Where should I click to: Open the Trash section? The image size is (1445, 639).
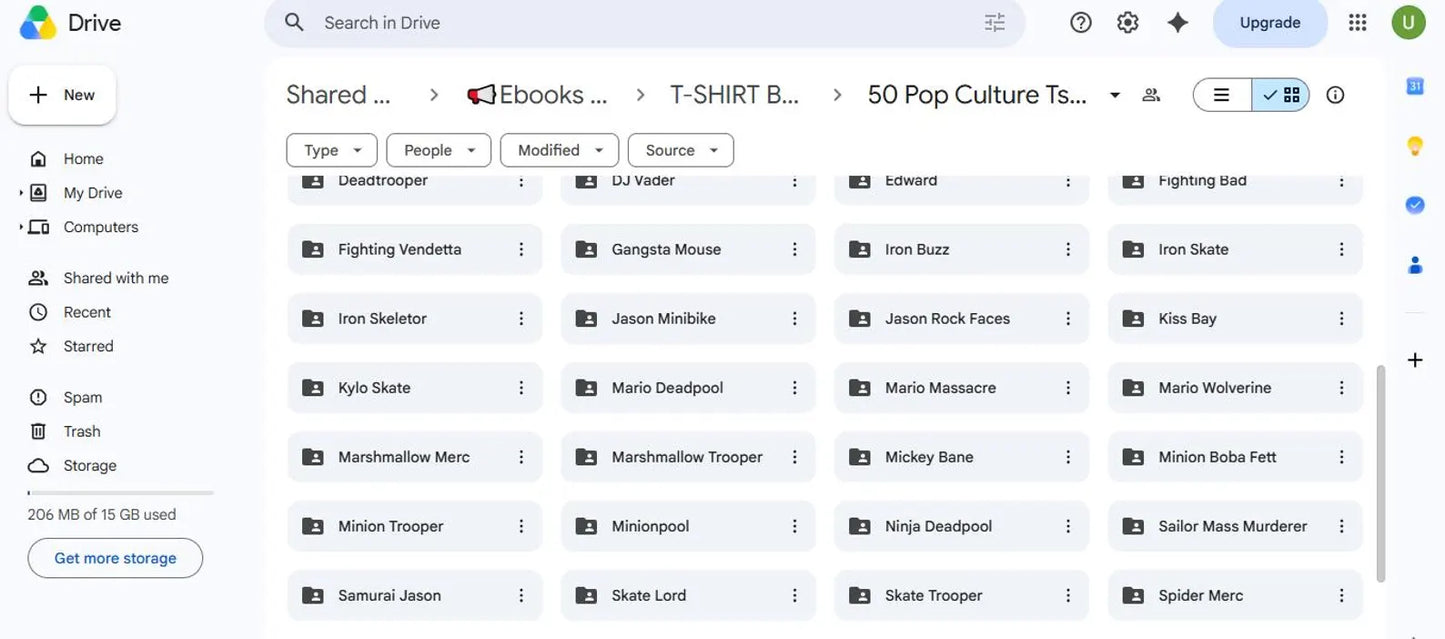pos(82,431)
